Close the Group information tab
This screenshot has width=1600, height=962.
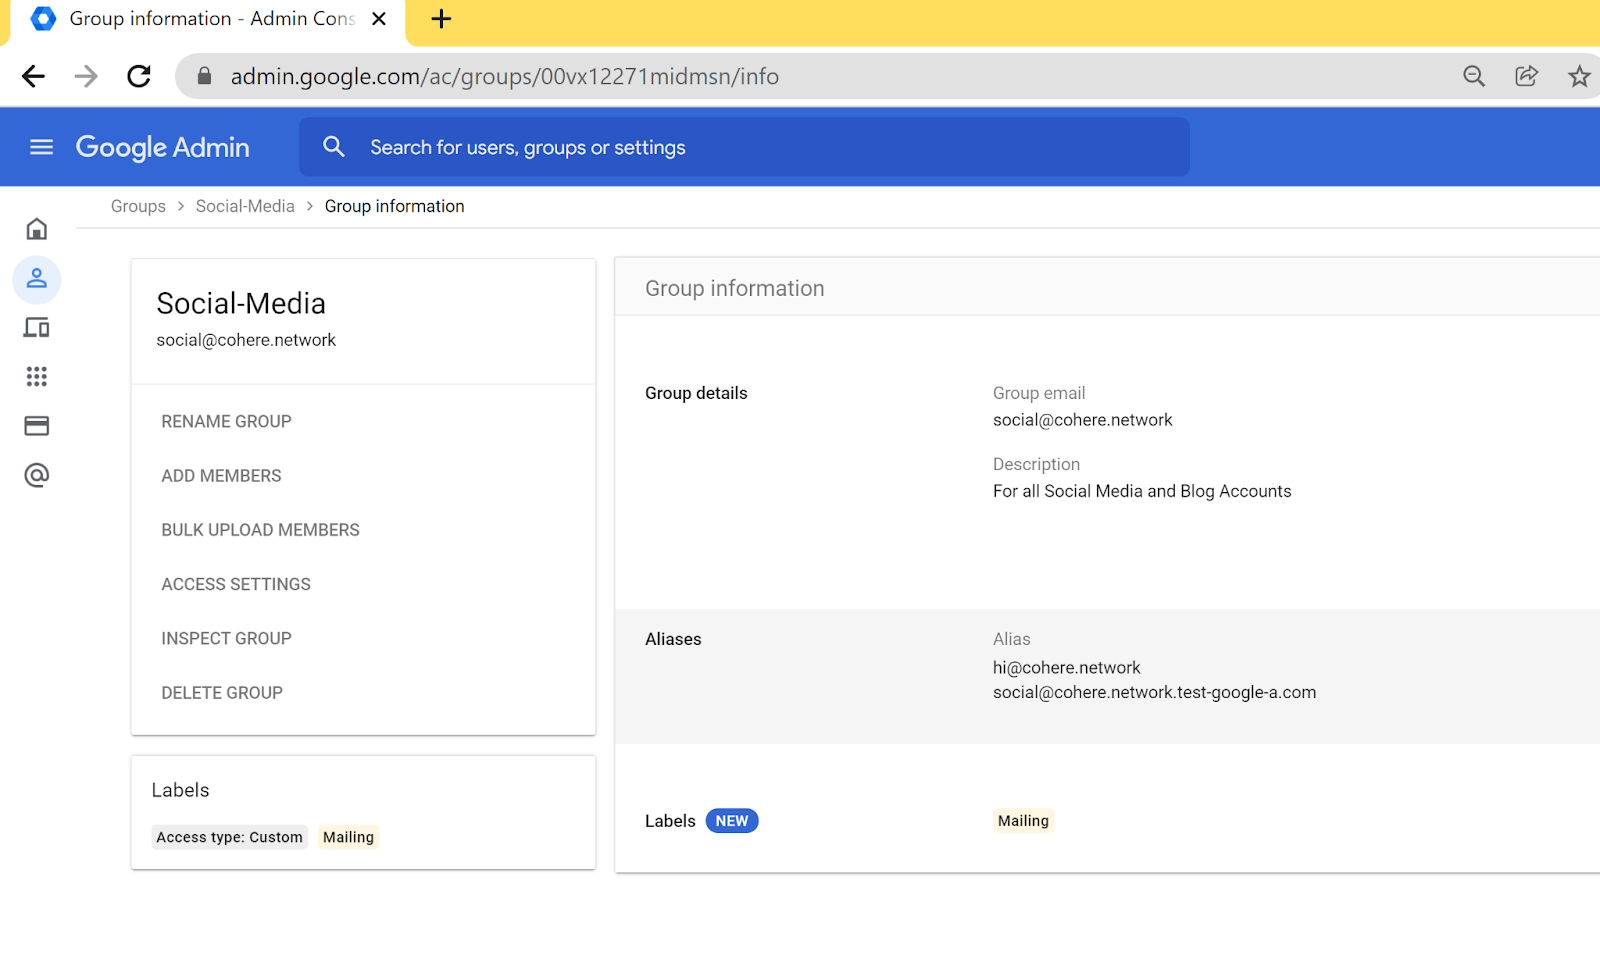tap(379, 19)
